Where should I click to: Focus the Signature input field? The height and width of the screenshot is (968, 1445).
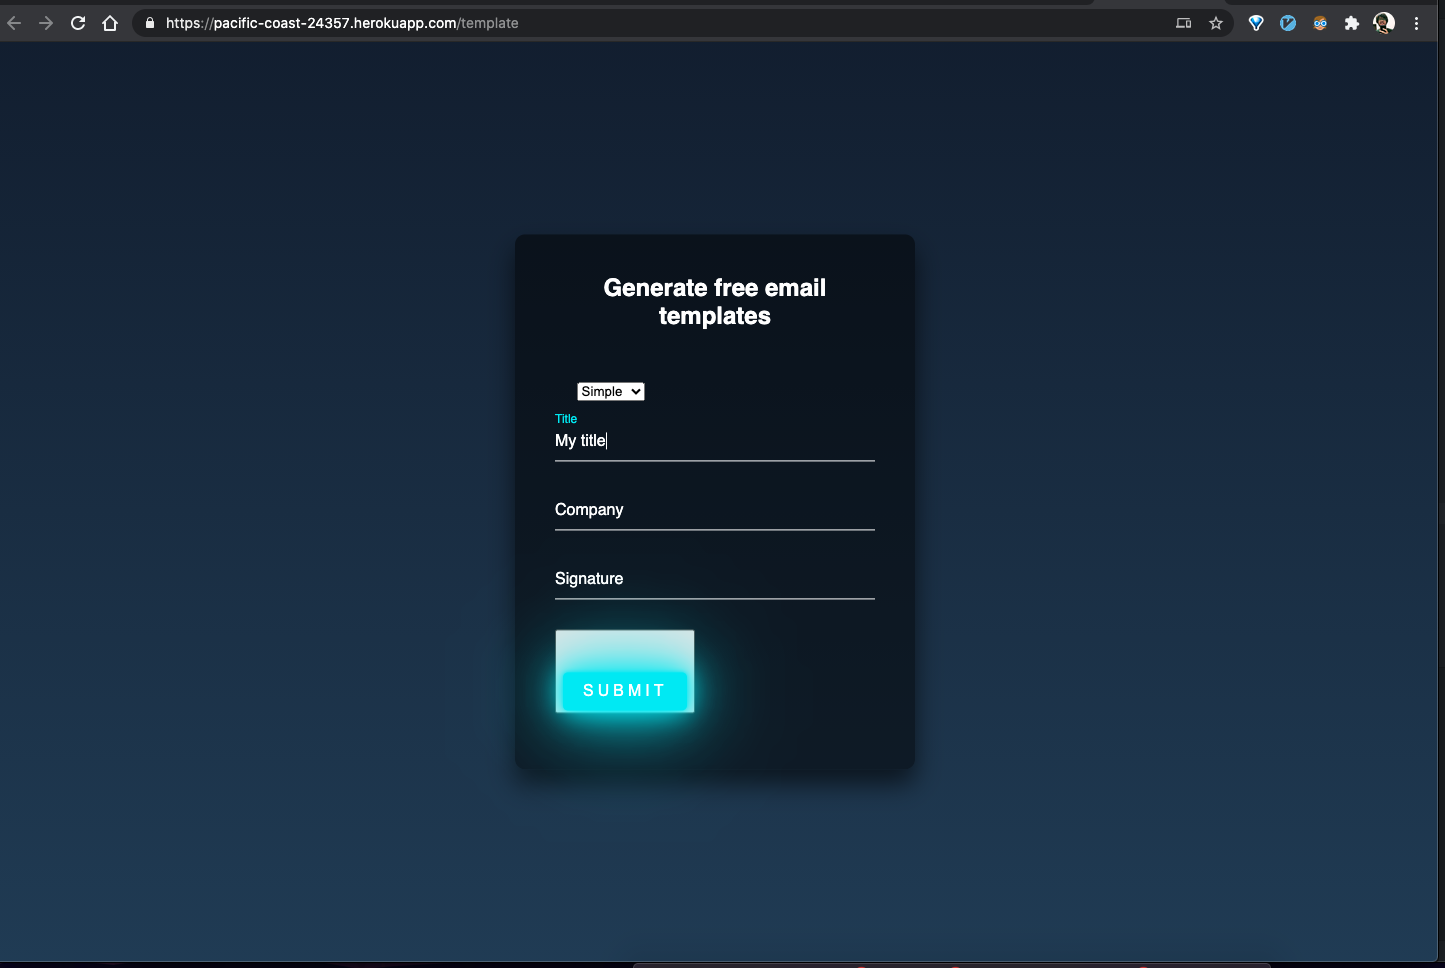(715, 579)
